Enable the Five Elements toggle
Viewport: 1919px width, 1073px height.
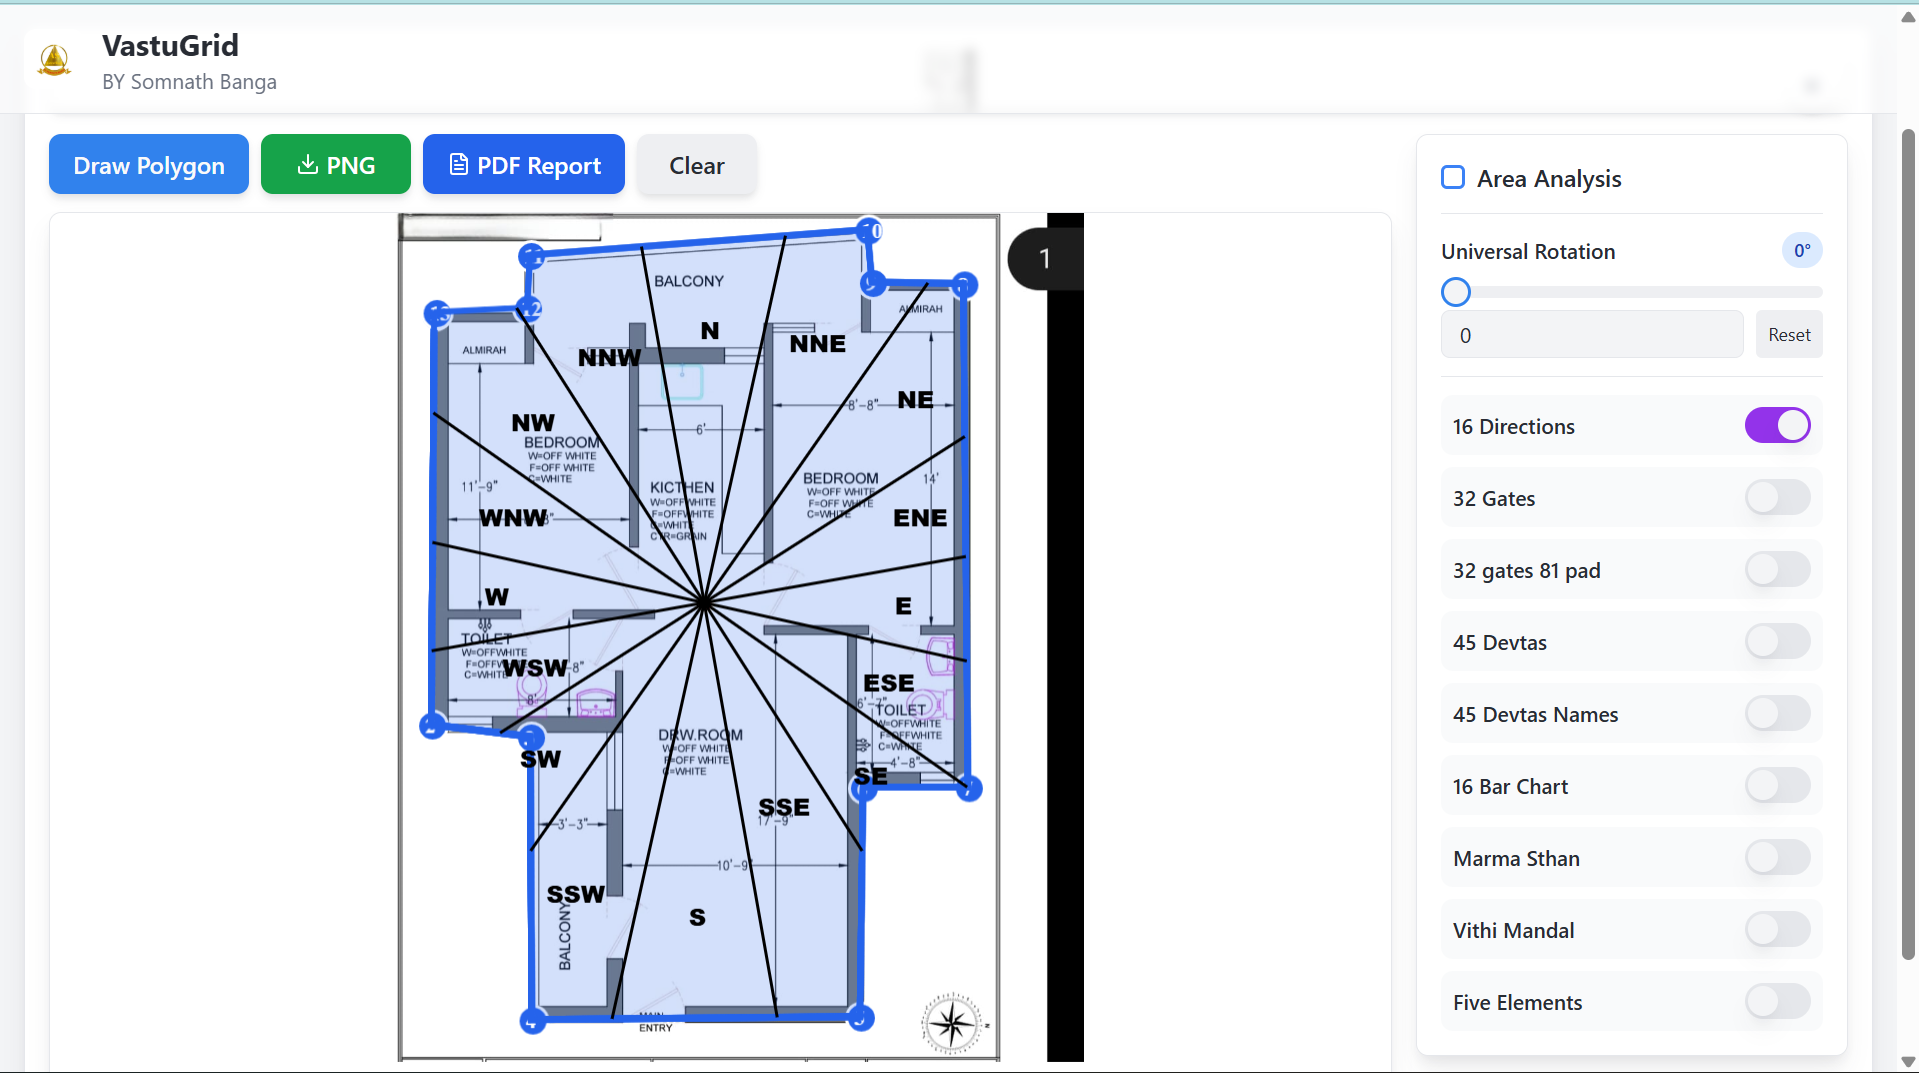pyautogui.click(x=1776, y=1001)
